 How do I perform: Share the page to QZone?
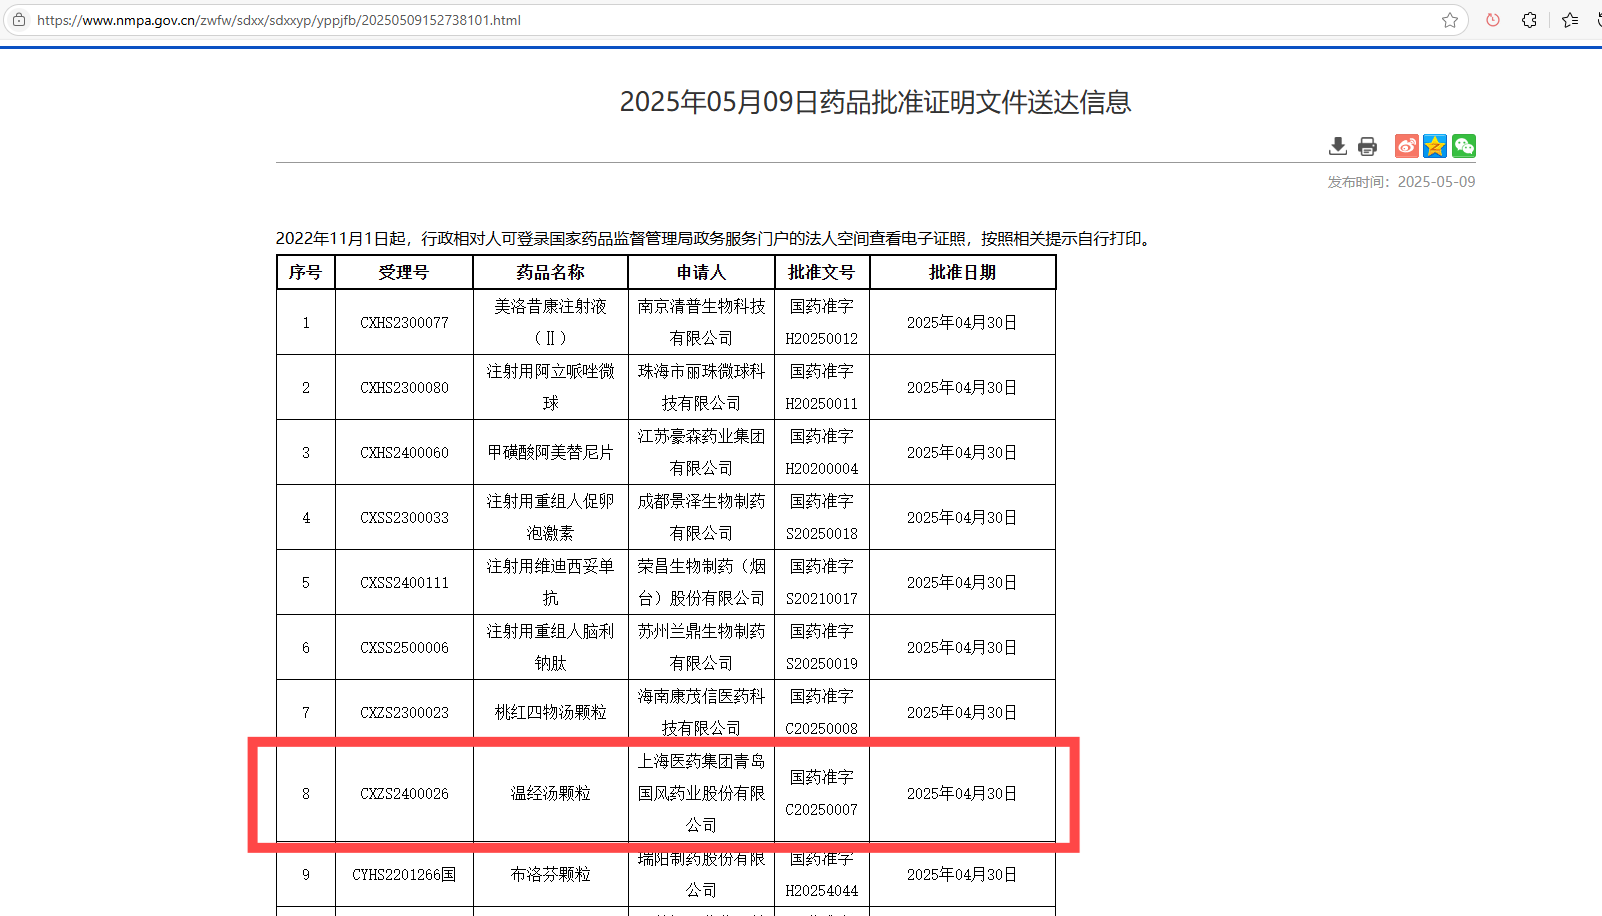coord(1434,146)
